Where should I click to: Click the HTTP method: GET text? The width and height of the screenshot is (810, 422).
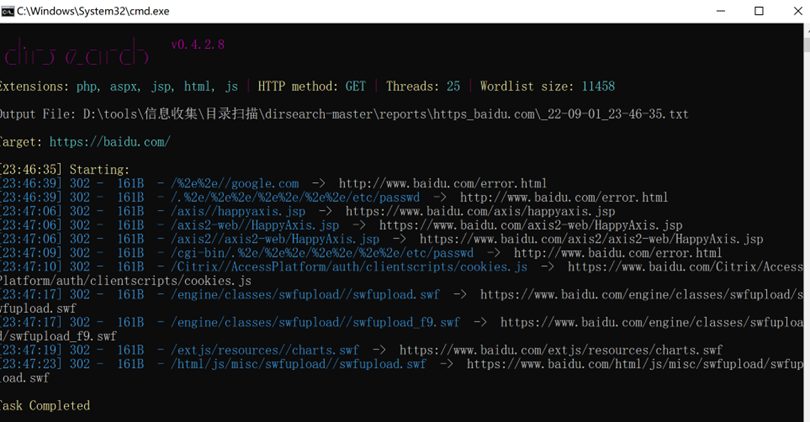[312, 86]
